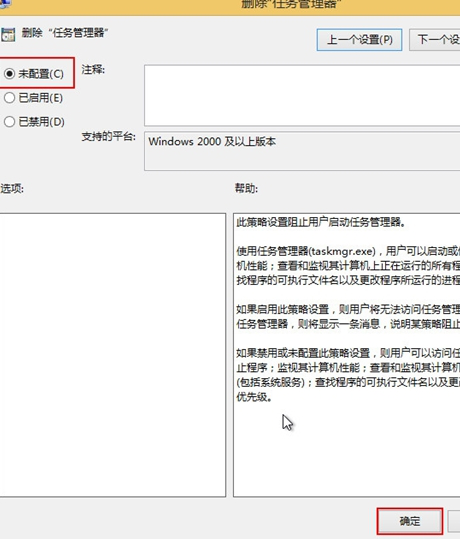
Task: Confirm with the 确定 button
Action: [409, 521]
